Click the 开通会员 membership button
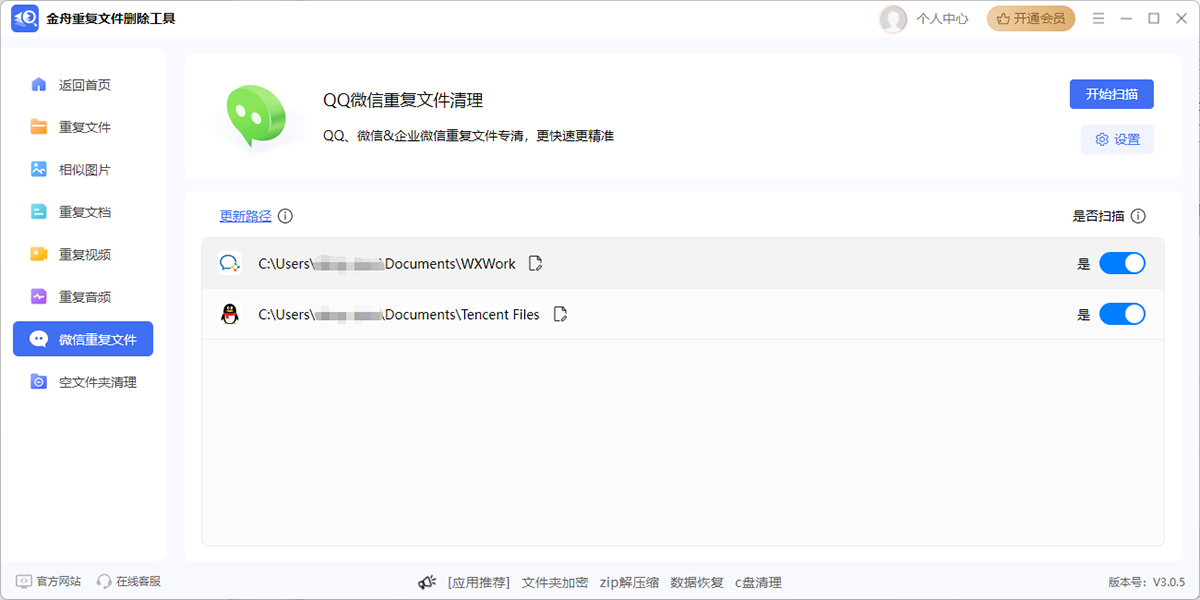This screenshot has height=600, width=1200. [x=1031, y=18]
